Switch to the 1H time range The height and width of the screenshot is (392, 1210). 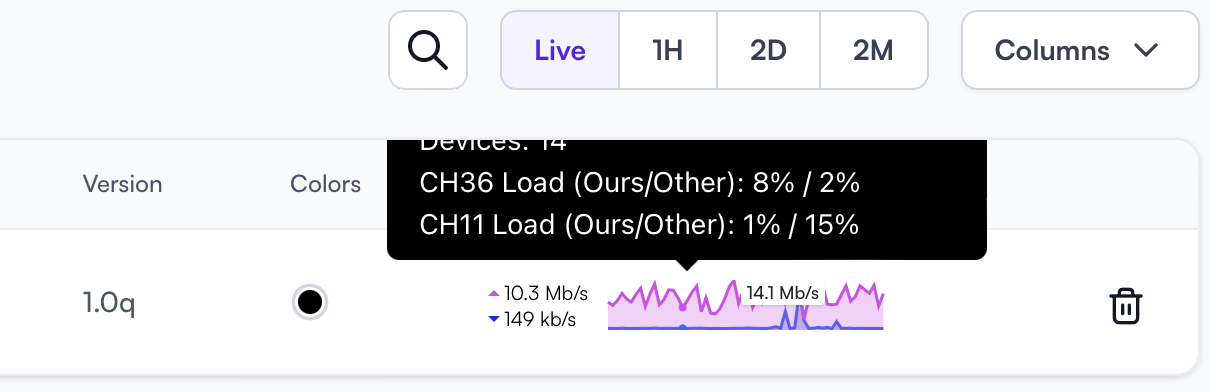(667, 50)
